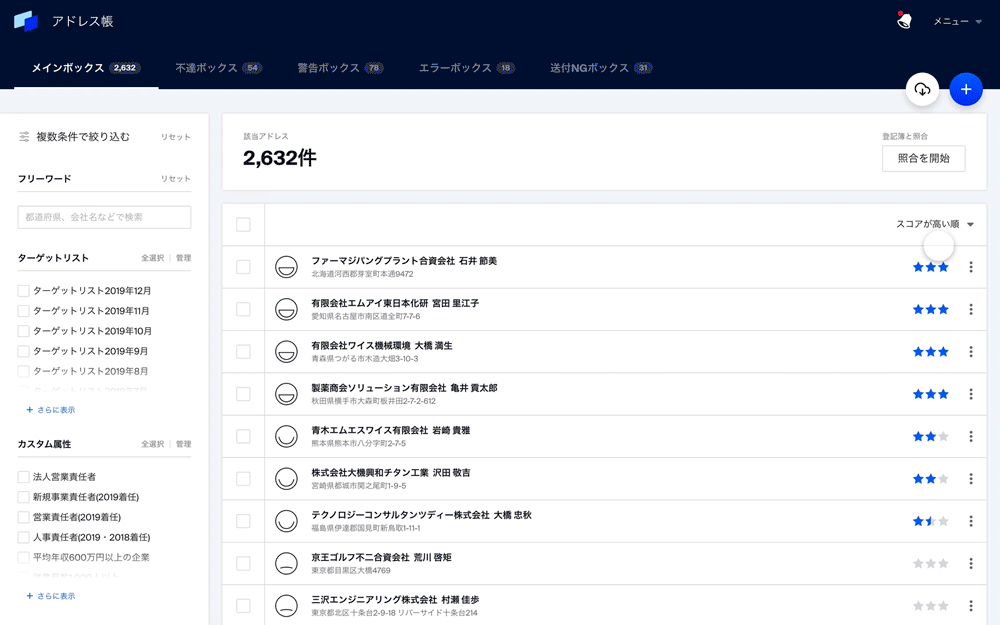Click the cloud download icon button
The image size is (1000, 625).
pyautogui.click(x=922, y=89)
